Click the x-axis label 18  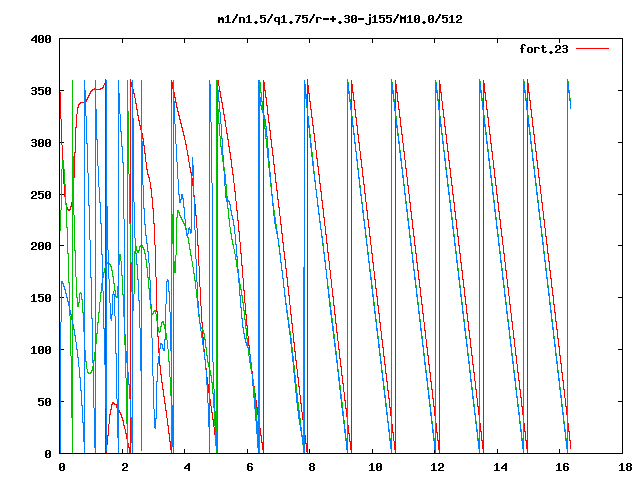click(x=625, y=467)
